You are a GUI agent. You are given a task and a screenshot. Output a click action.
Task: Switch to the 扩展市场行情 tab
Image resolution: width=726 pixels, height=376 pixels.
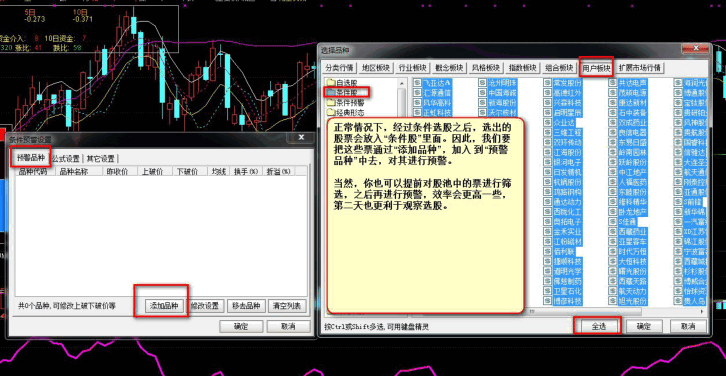point(639,68)
